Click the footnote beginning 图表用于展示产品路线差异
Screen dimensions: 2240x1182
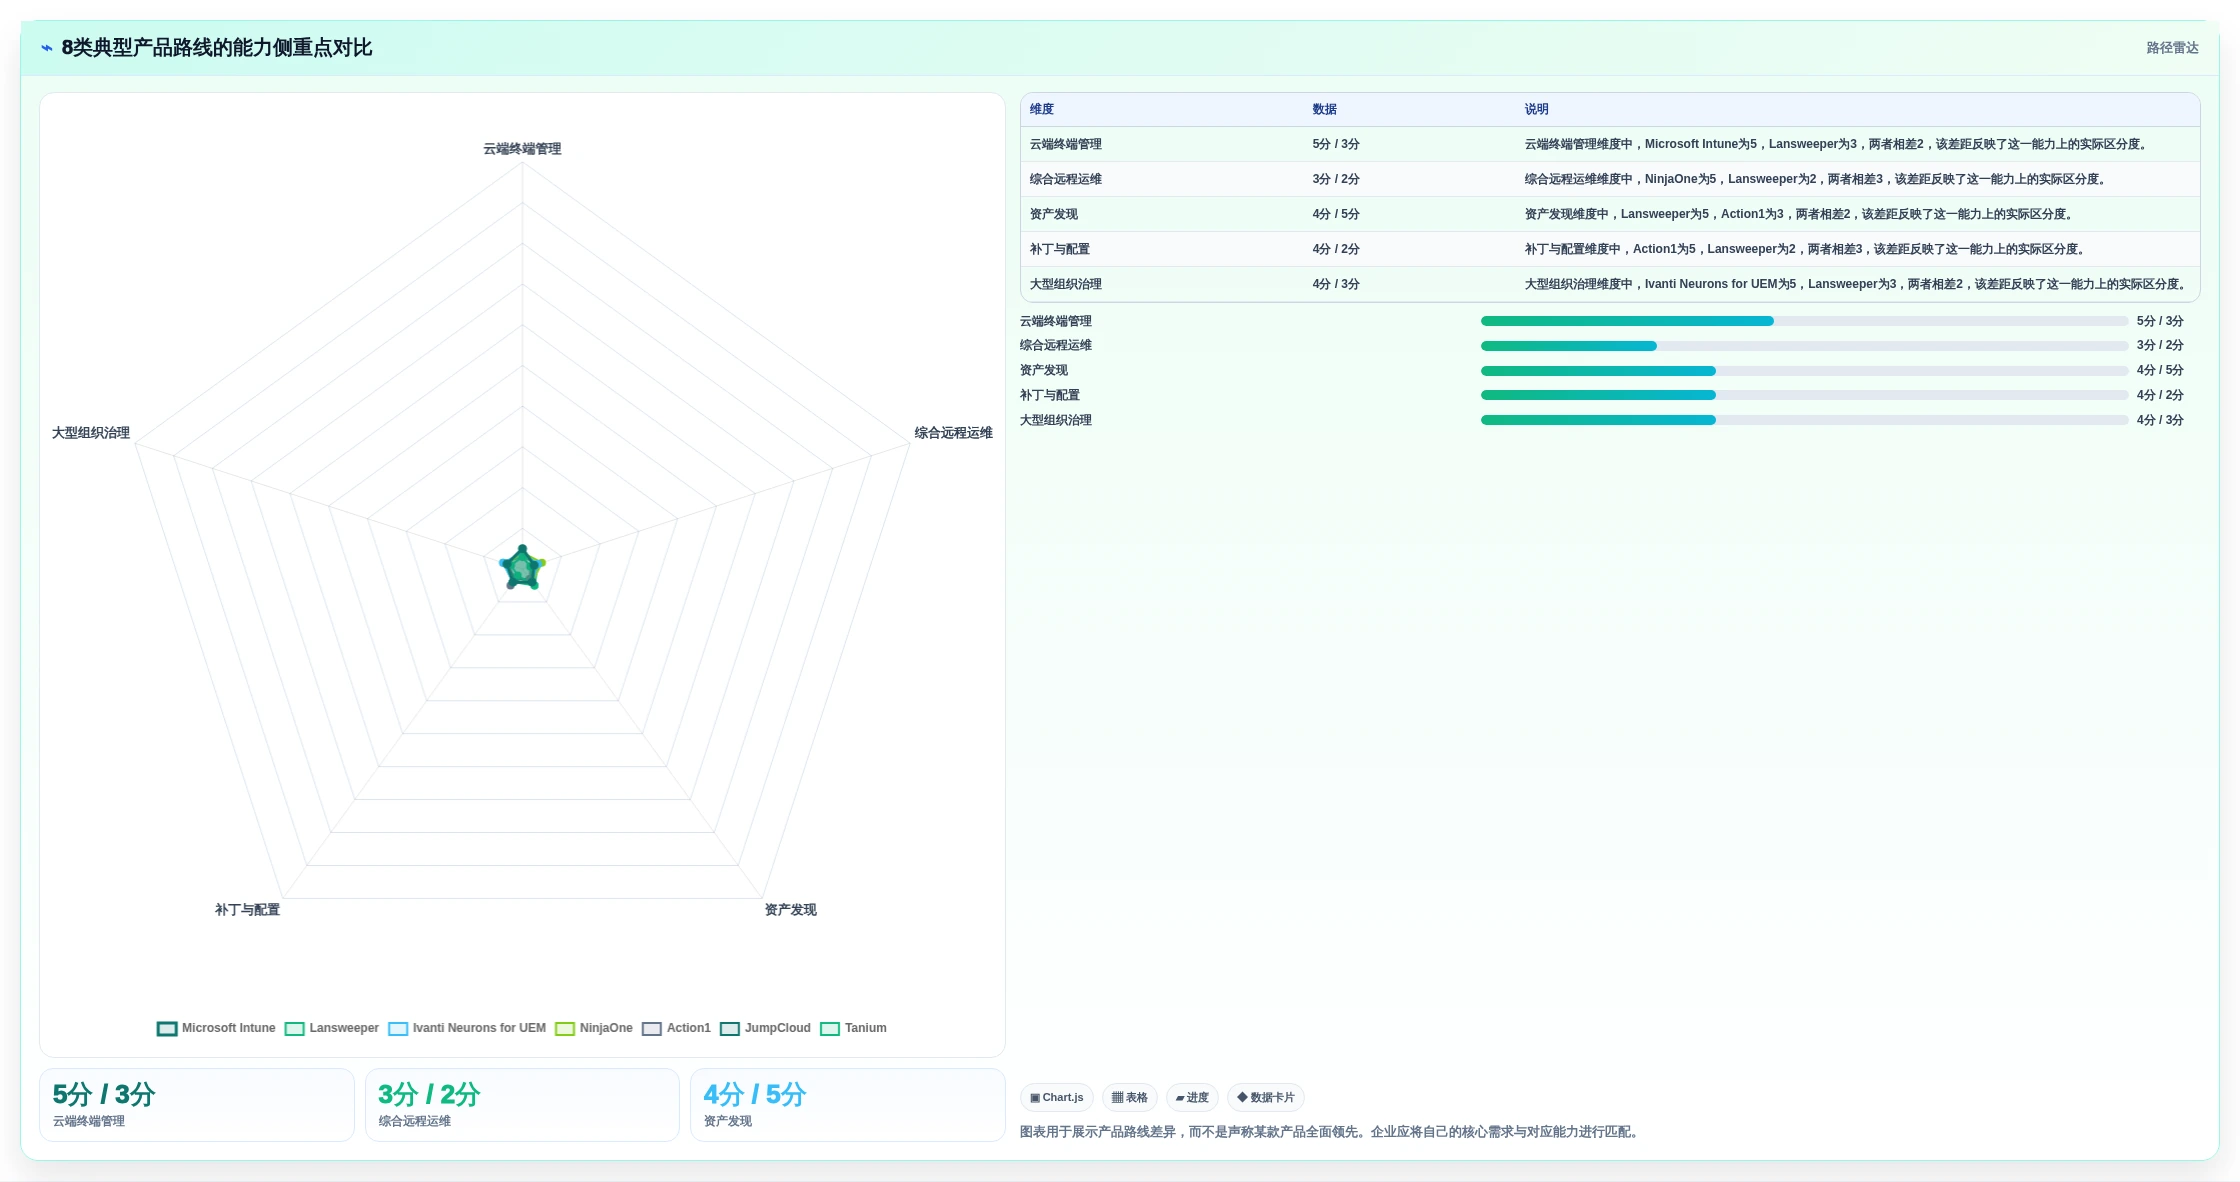(1331, 1132)
